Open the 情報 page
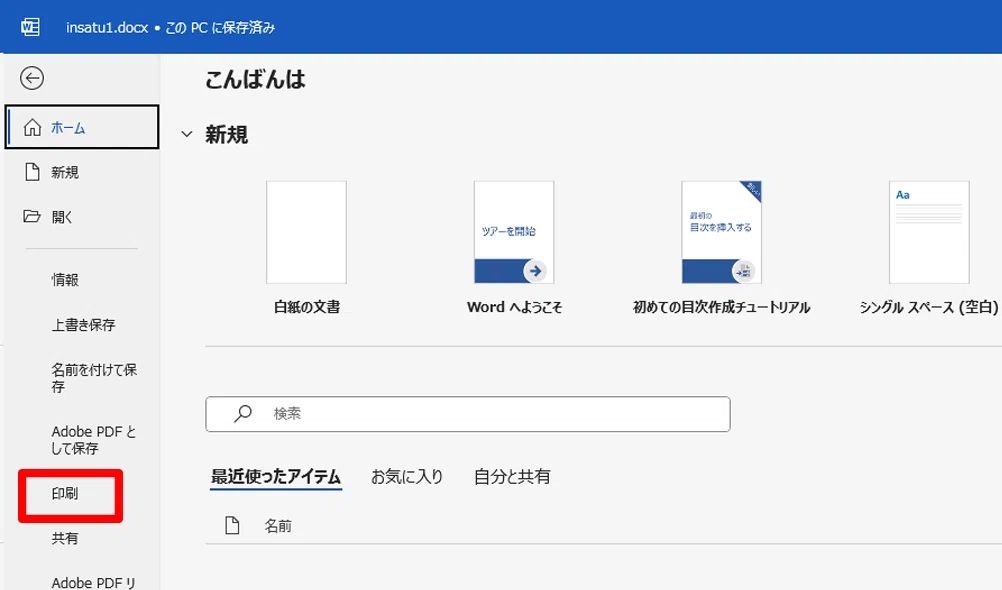Viewport: 1002px width, 590px height. coord(65,280)
